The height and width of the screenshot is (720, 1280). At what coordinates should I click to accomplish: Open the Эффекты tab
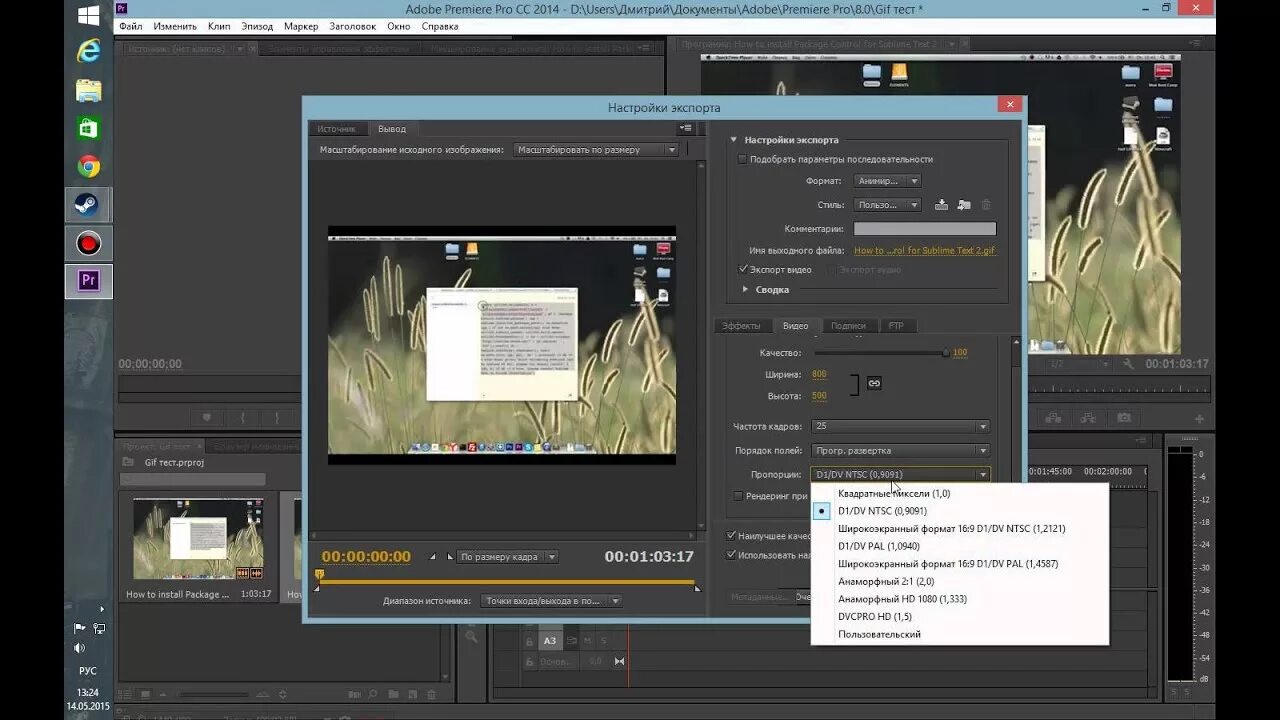point(741,326)
